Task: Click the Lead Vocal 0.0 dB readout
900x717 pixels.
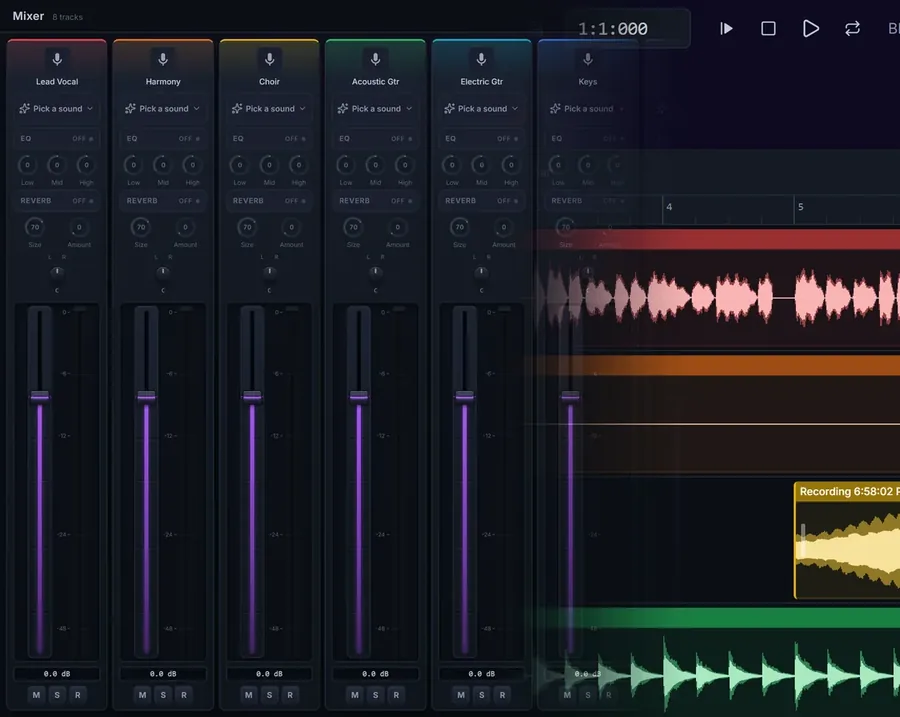Action: pos(57,673)
